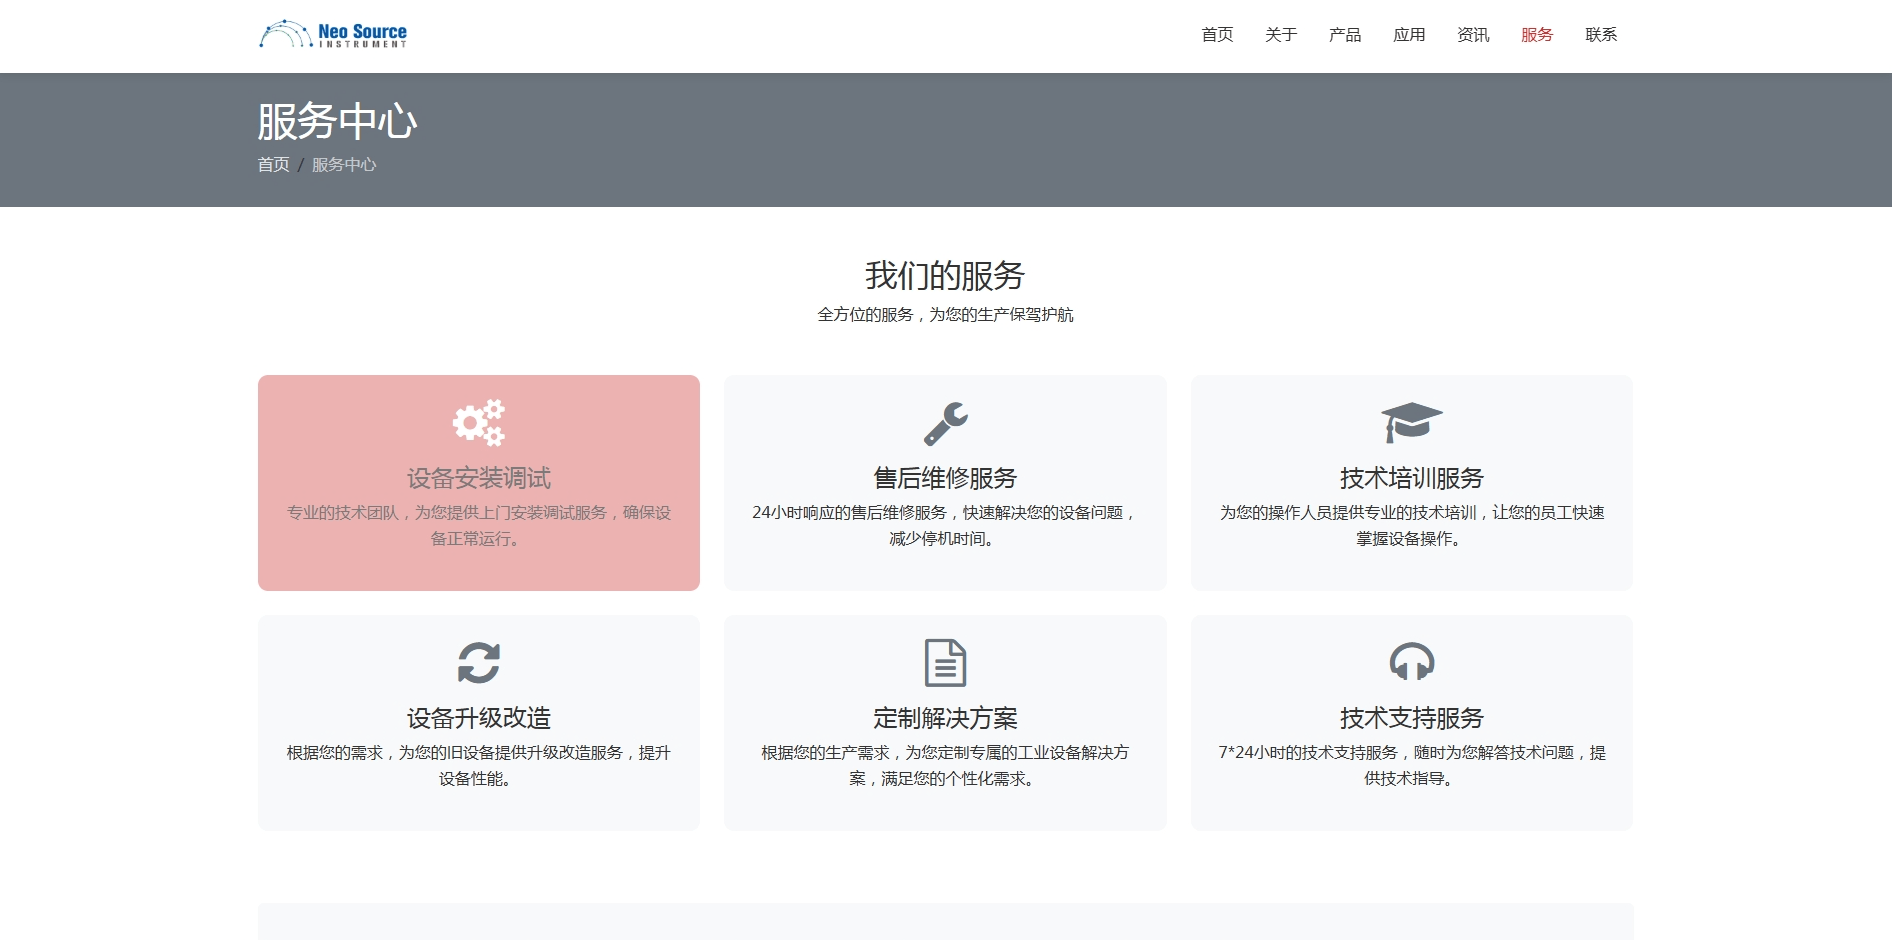Image resolution: width=1892 pixels, height=940 pixels.
Task: Select the 技术培训服务 heading
Action: [1411, 479]
